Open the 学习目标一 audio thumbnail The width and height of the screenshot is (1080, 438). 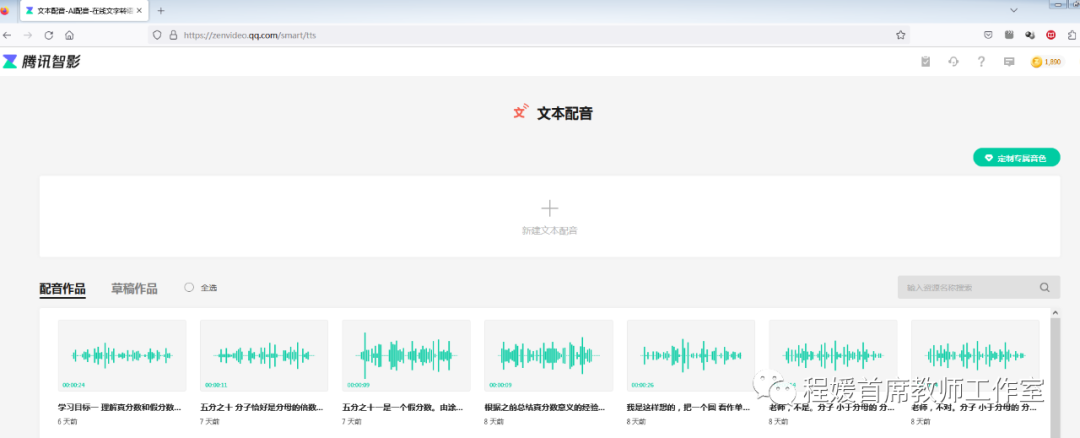(122, 355)
